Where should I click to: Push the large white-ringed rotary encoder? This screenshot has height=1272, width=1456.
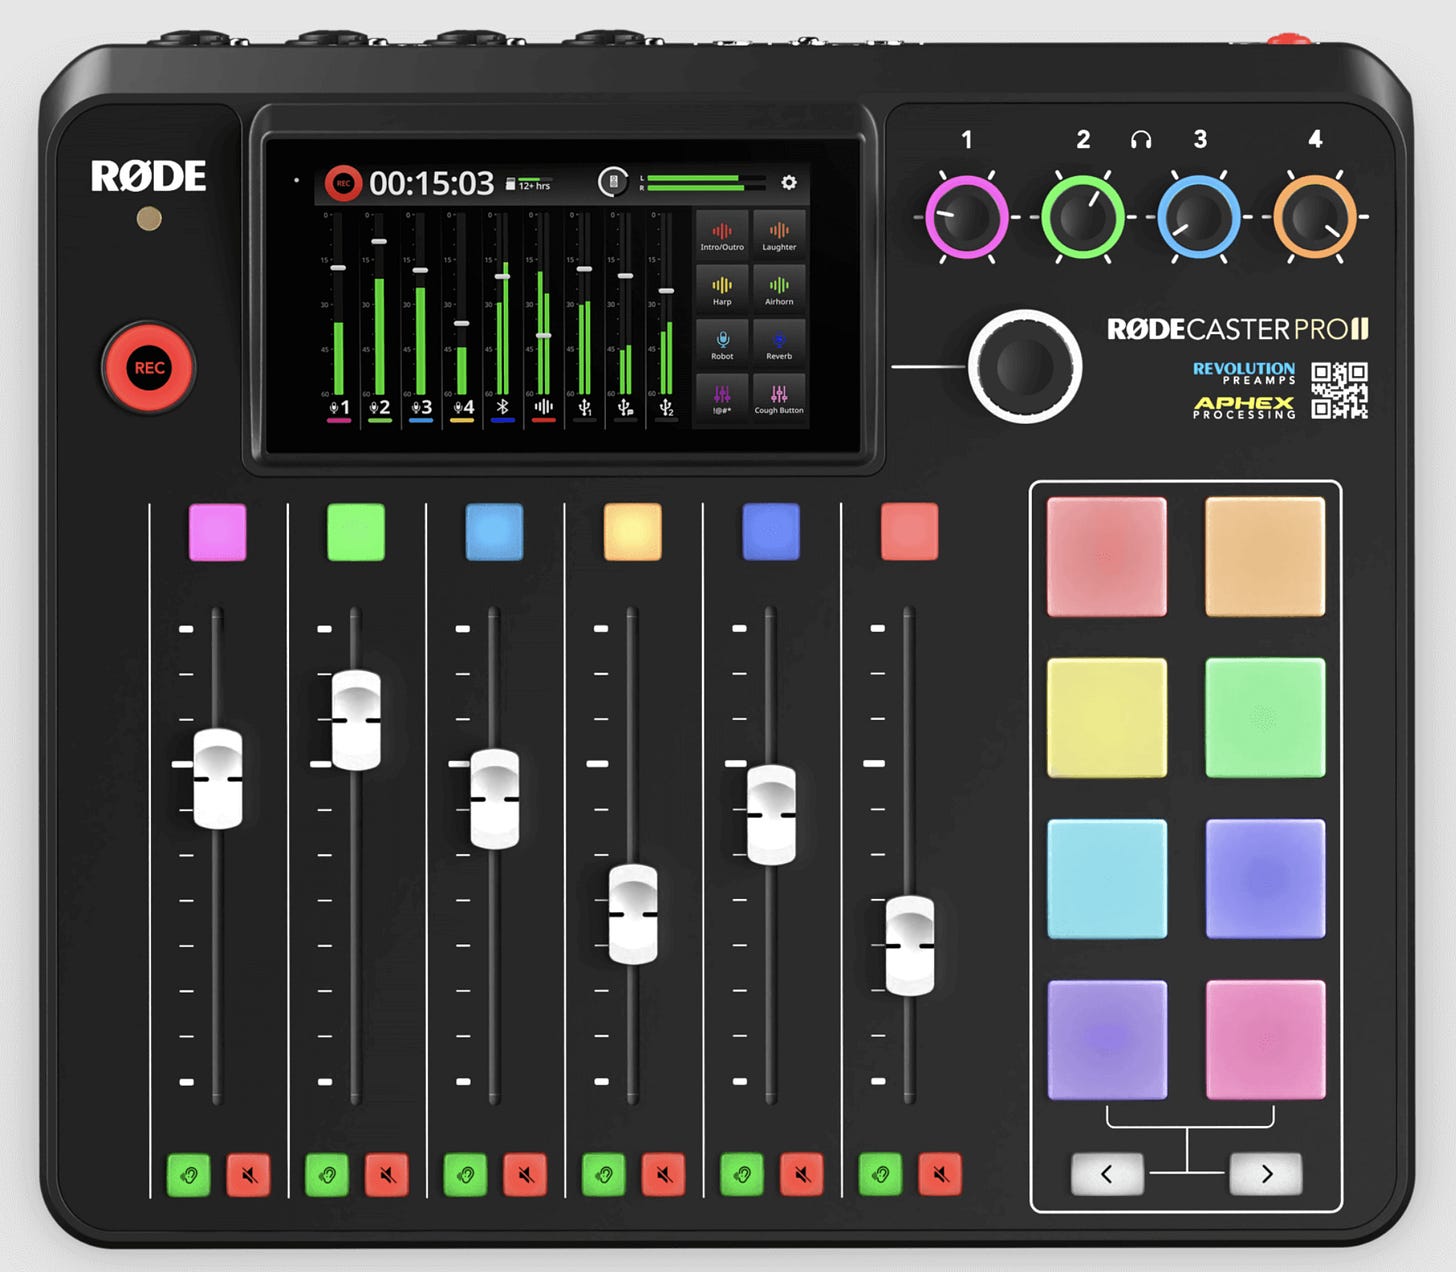(x=1025, y=367)
